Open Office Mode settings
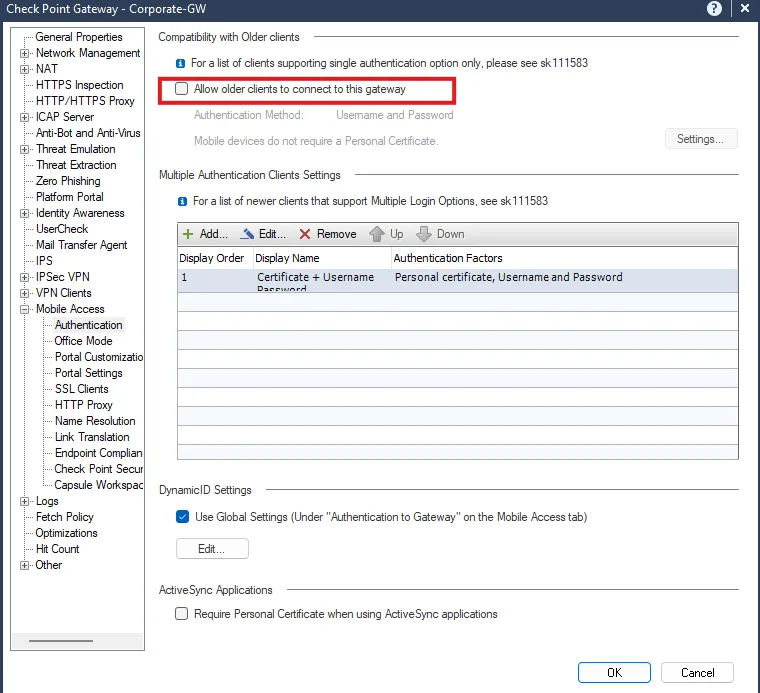 point(83,341)
